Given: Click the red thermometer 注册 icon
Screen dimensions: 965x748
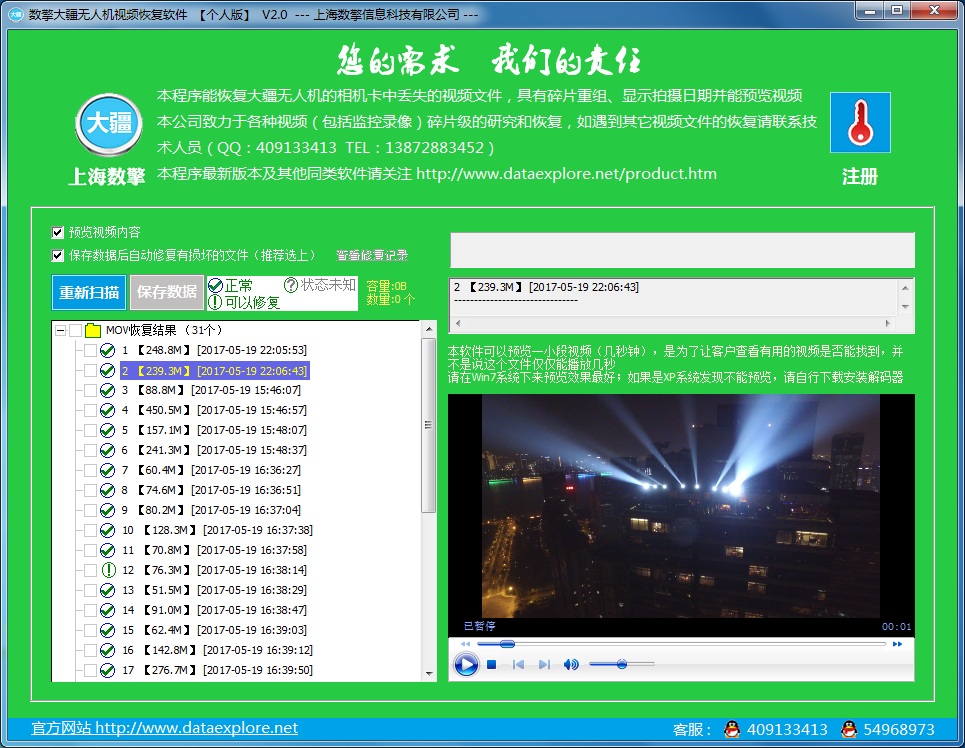Looking at the screenshot, I should [x=859, y=125].
